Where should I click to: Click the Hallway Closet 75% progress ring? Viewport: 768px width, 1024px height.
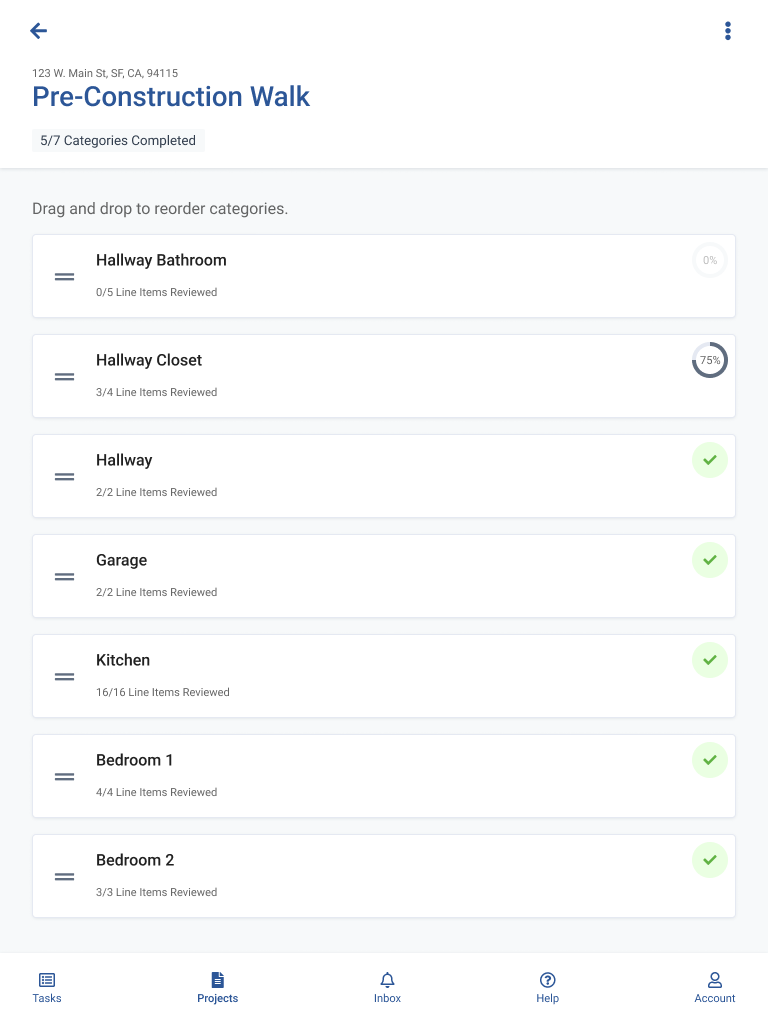click(x=710, y=360)
